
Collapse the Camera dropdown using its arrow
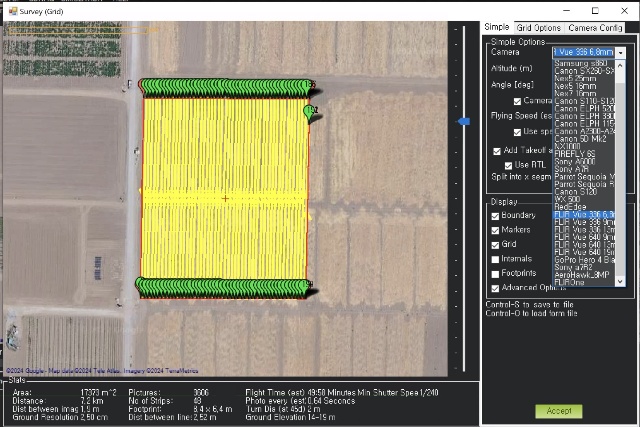(x=620, y=52)
